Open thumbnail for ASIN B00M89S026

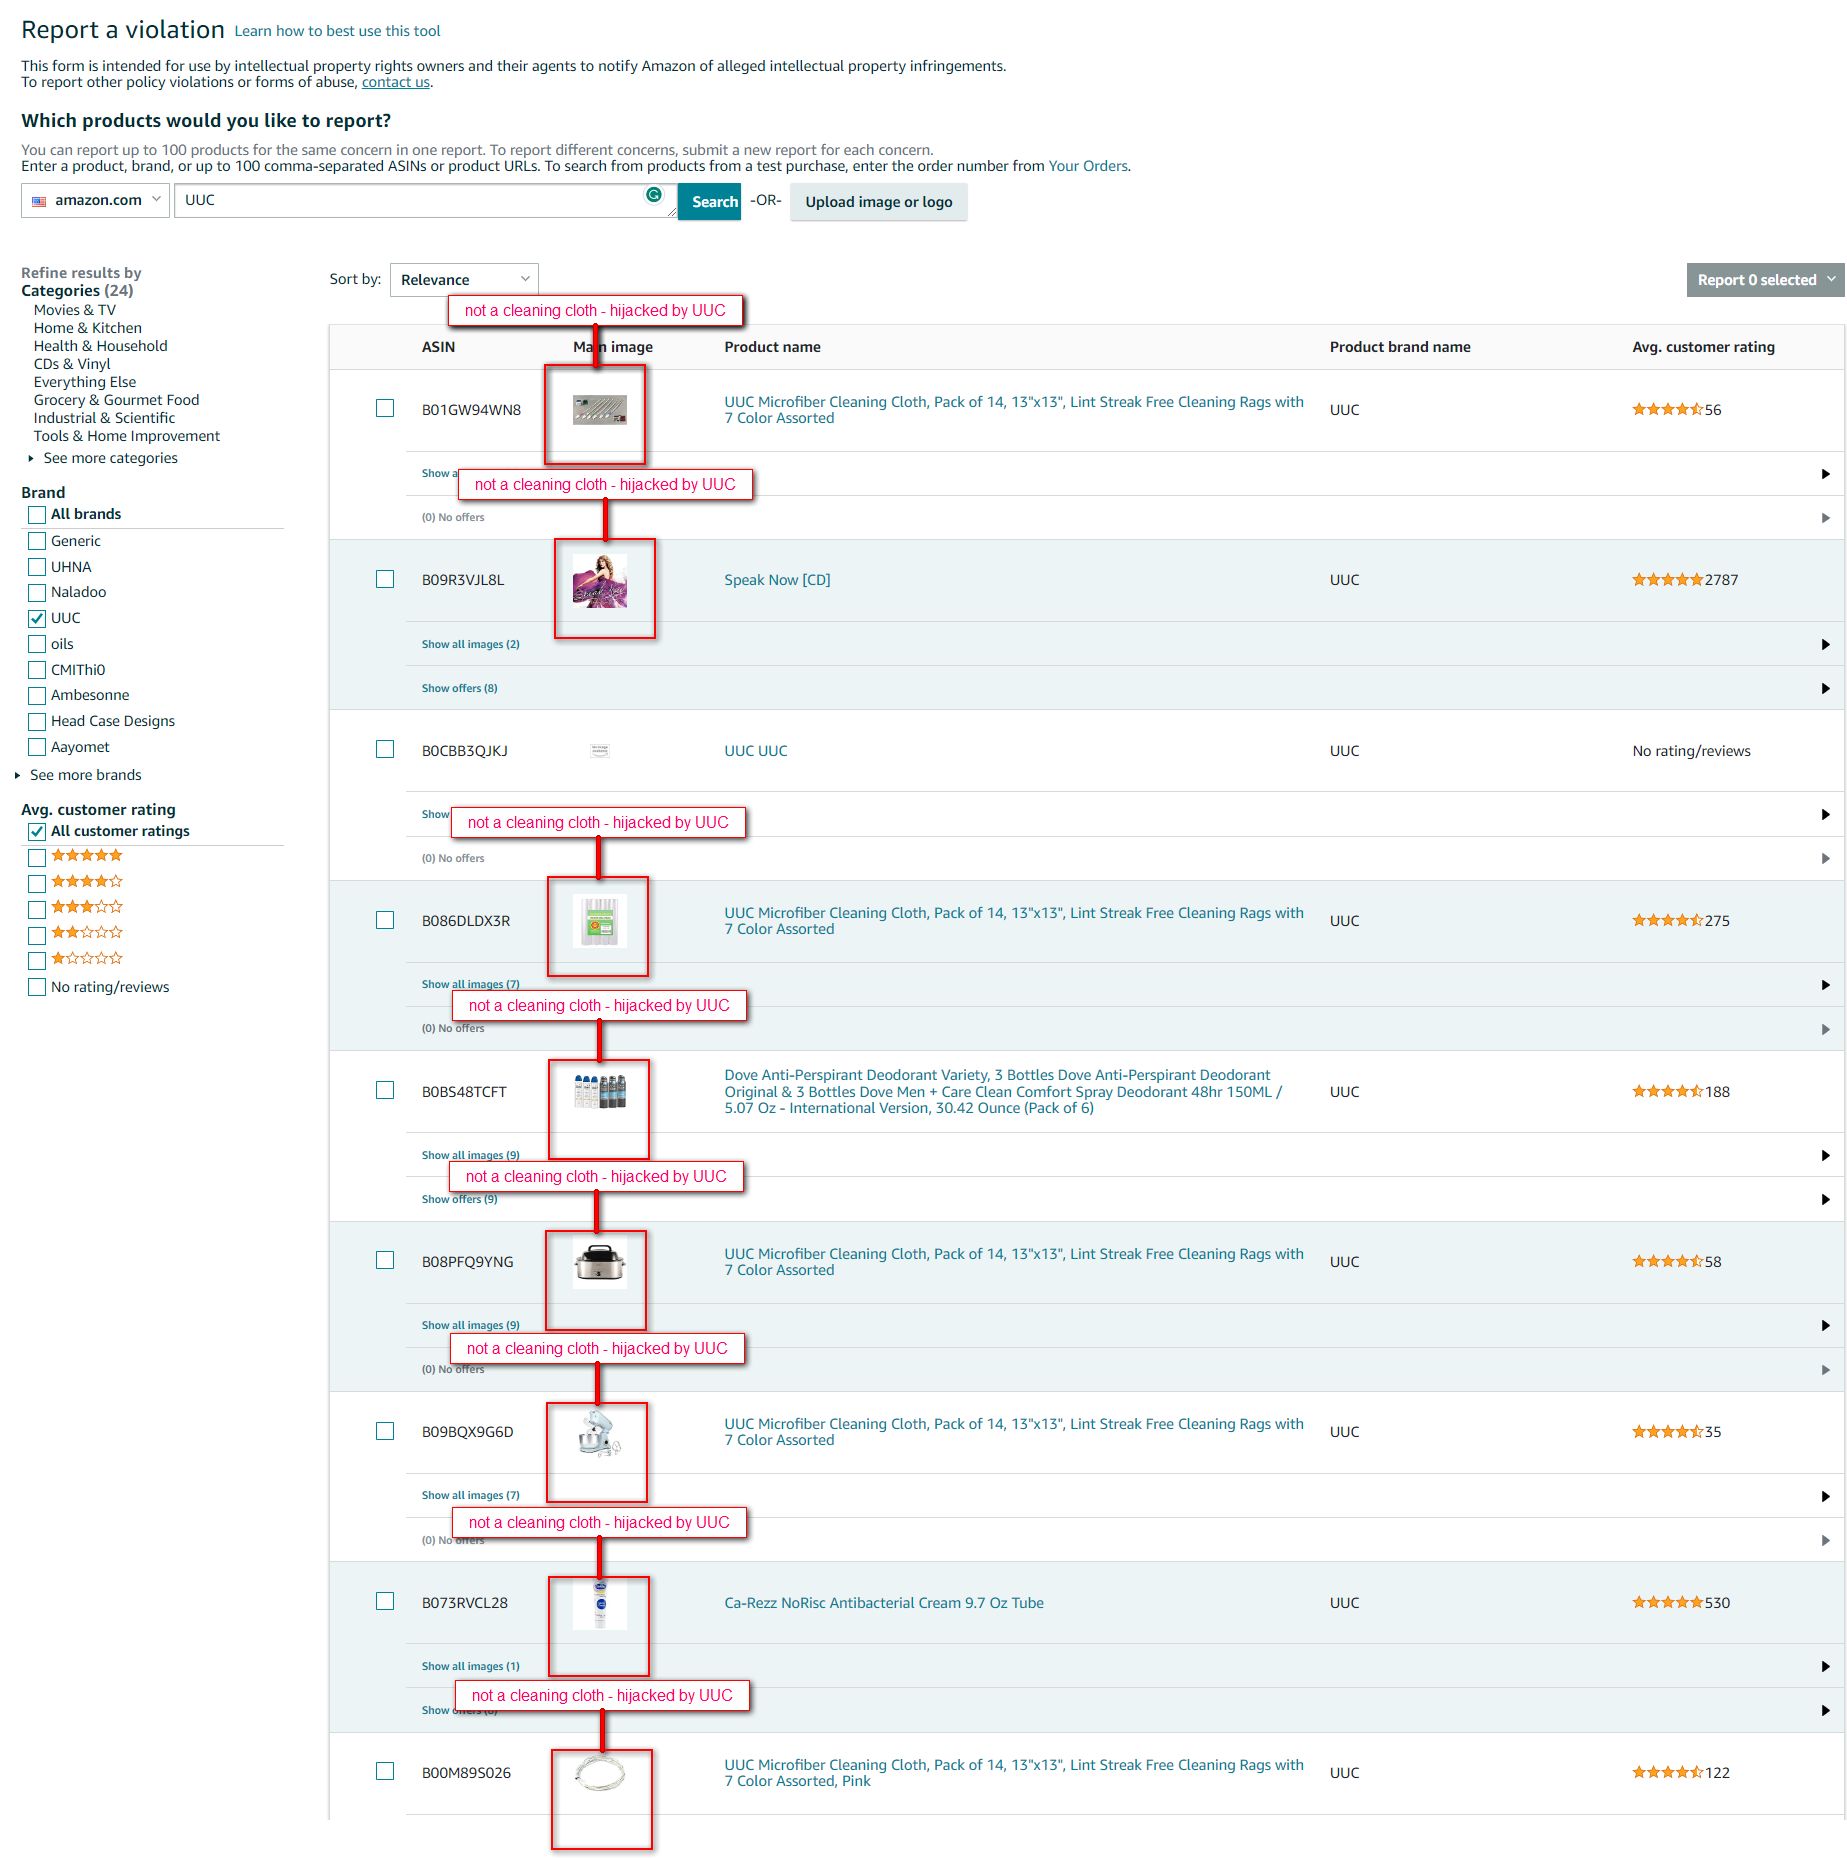tap(600, 1774)
